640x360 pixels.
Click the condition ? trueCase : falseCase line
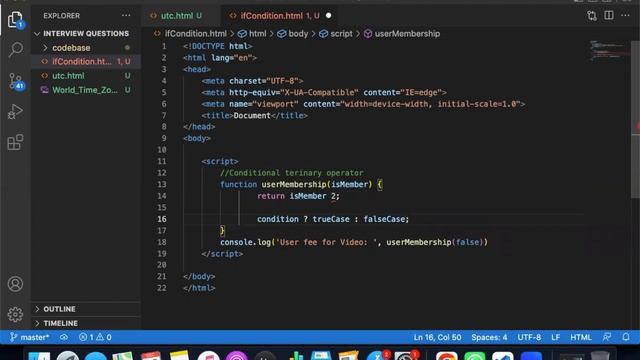click(x=333, y=219)
